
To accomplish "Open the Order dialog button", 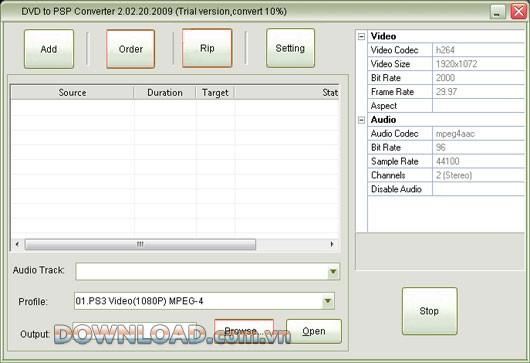I will [x=130, y=49].
